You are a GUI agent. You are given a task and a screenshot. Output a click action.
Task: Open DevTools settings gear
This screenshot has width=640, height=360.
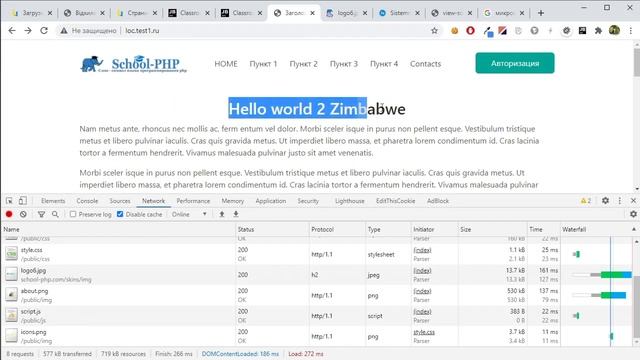coord(605,200)
